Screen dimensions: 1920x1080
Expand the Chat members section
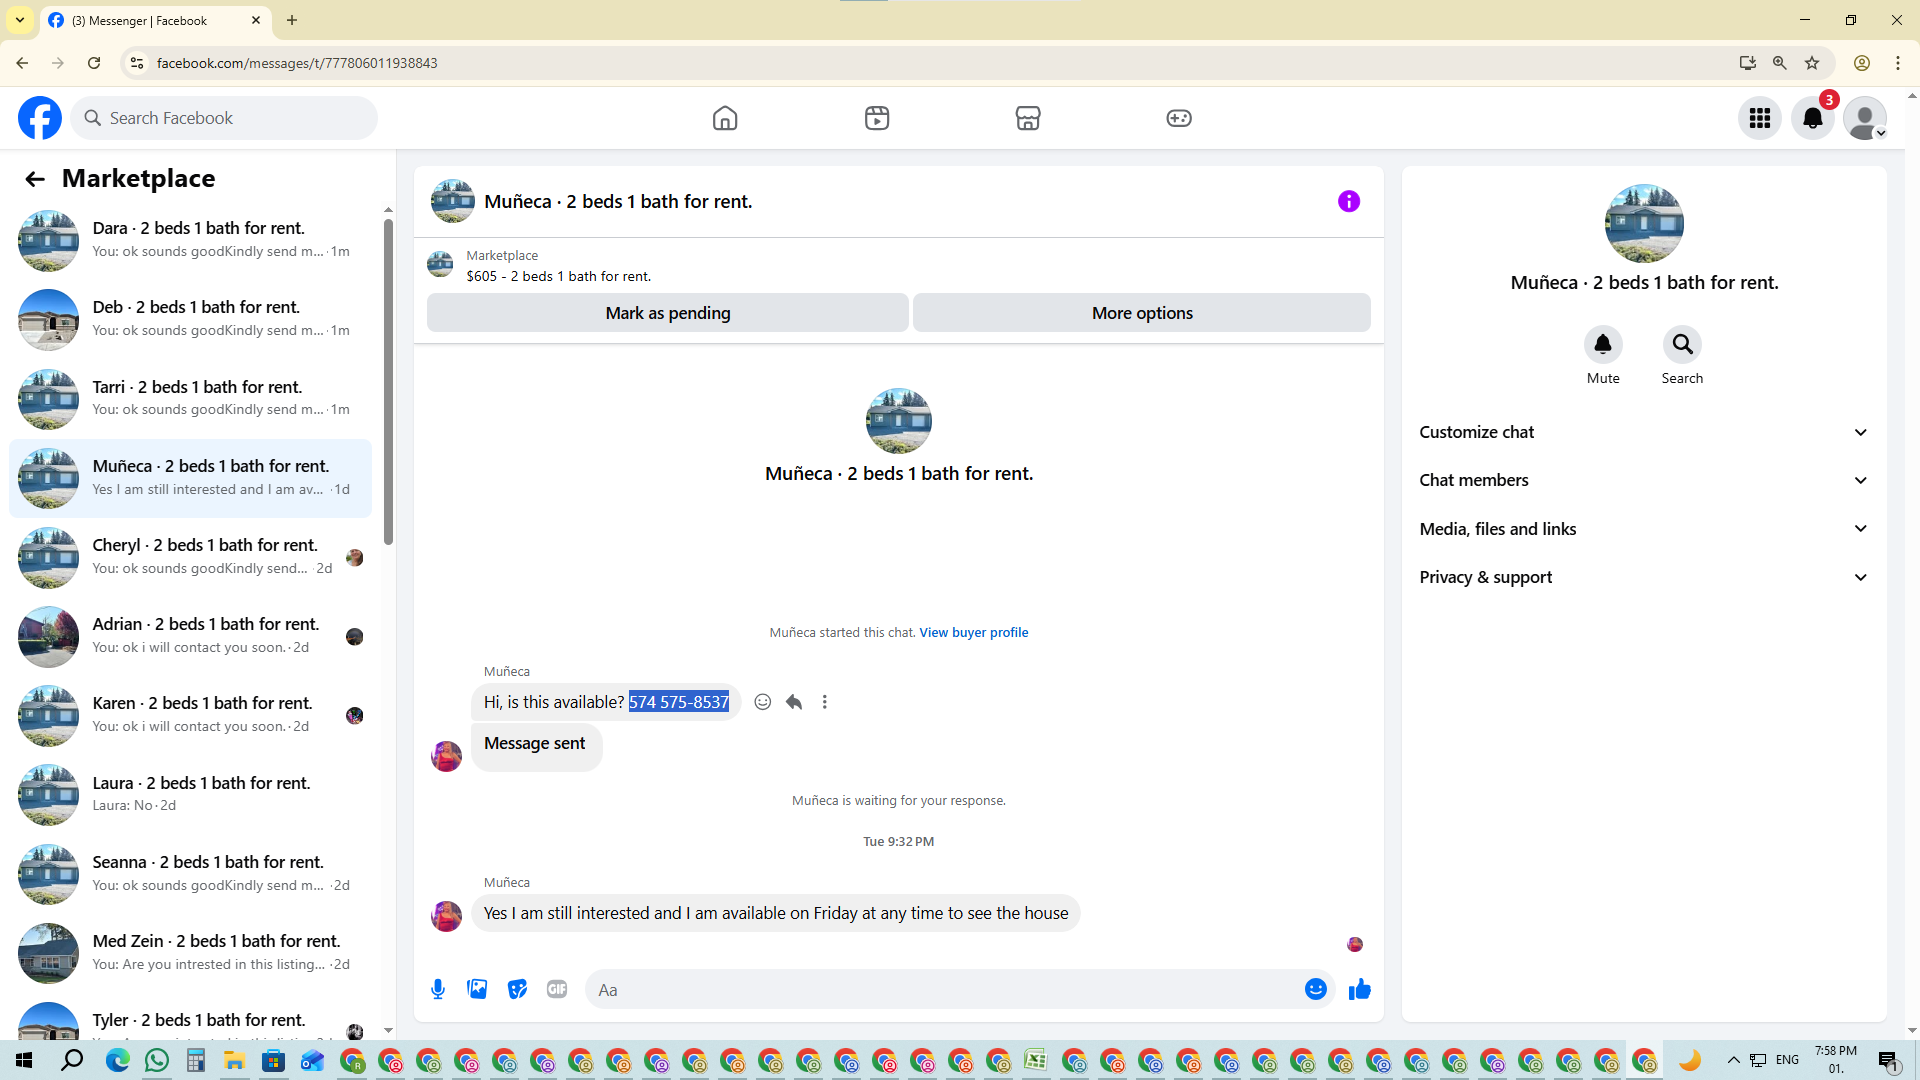pos(1643,480)
